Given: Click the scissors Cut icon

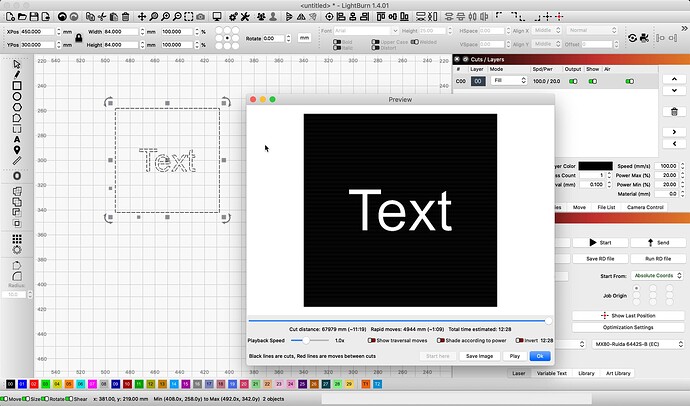Looking at the screenshot, I should 102,17.
